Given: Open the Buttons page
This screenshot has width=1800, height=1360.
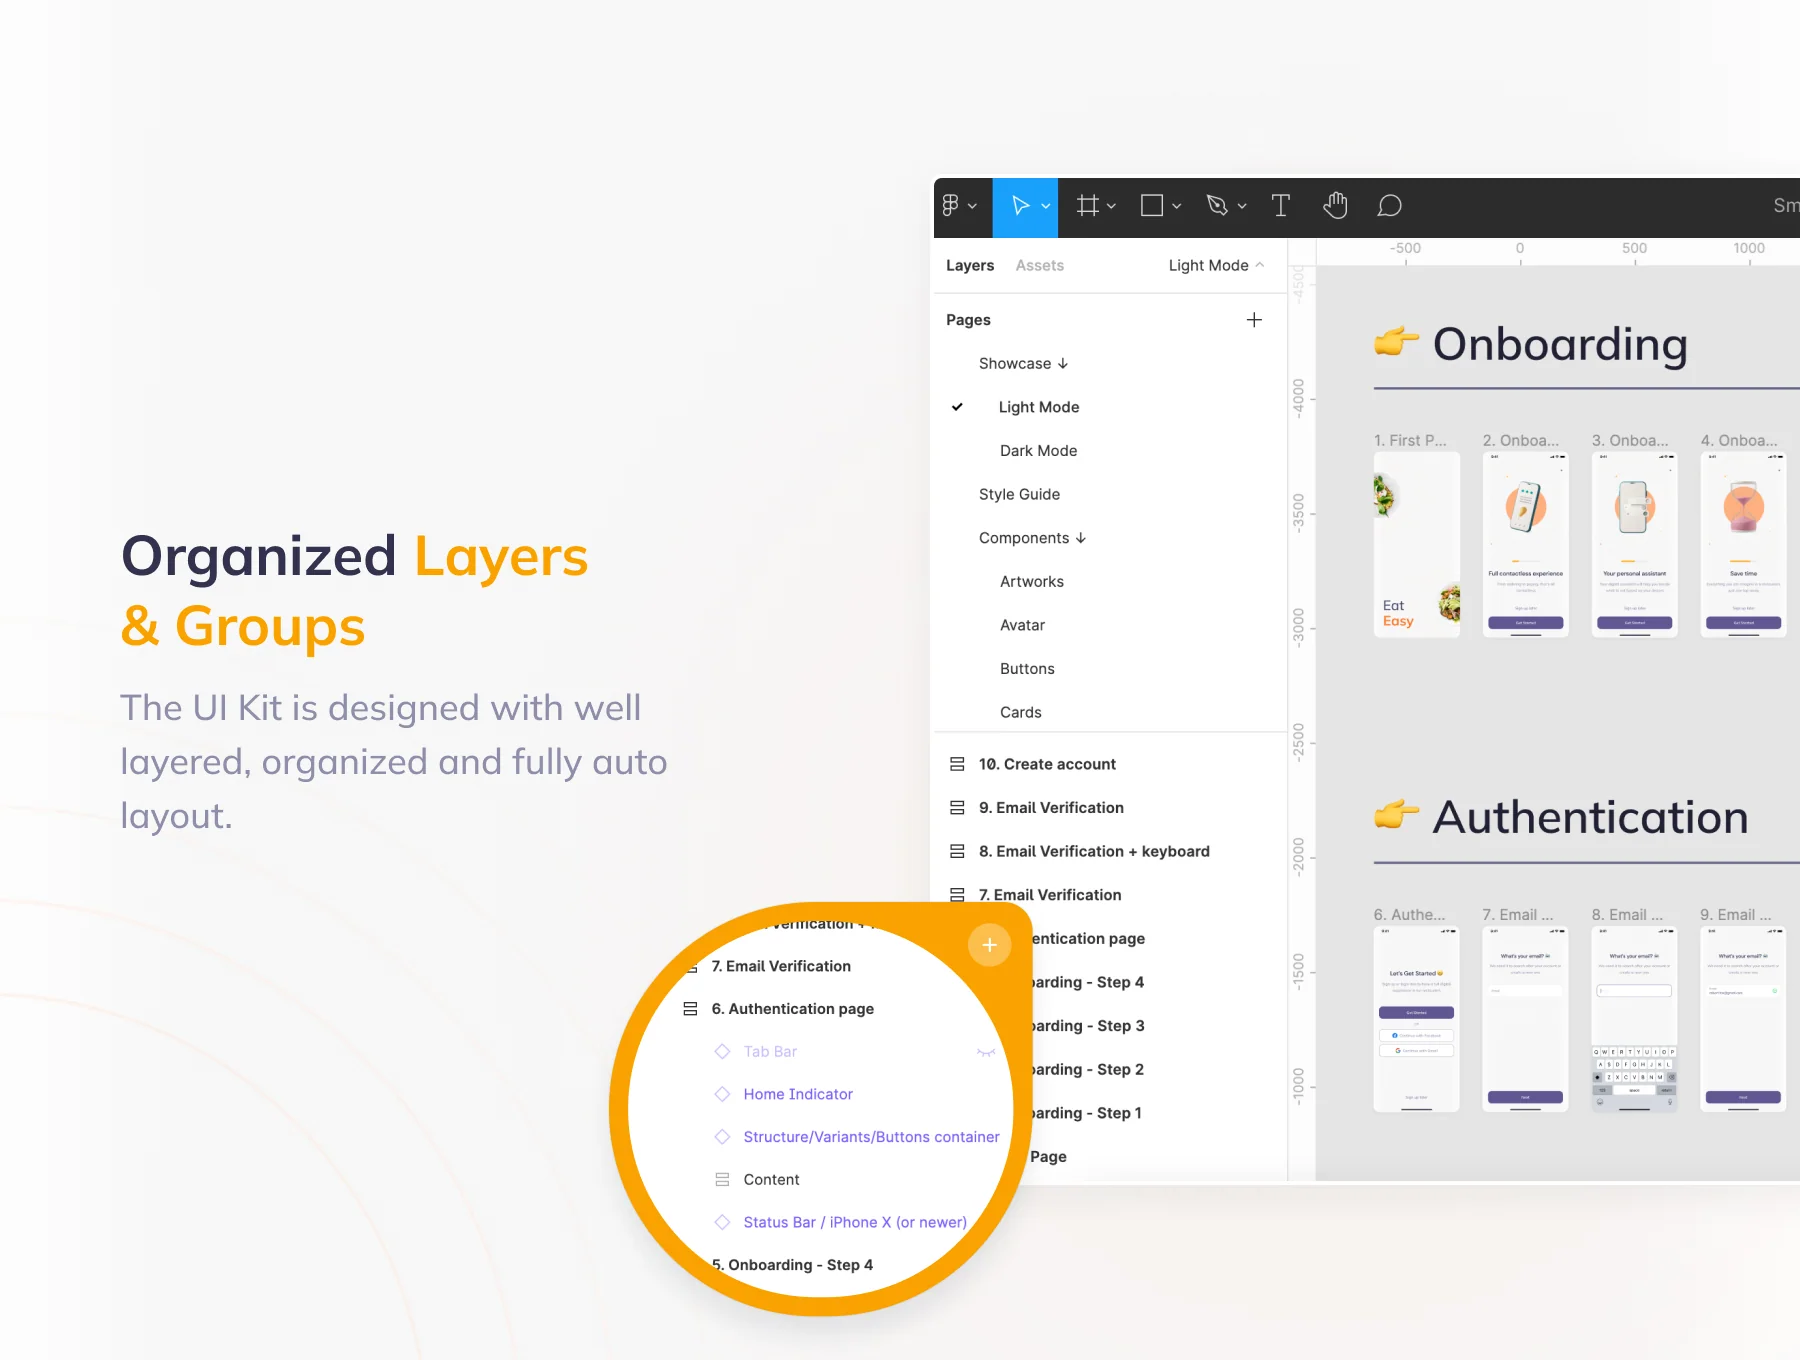Looking at the screenshot, I should pos(1027,669).
